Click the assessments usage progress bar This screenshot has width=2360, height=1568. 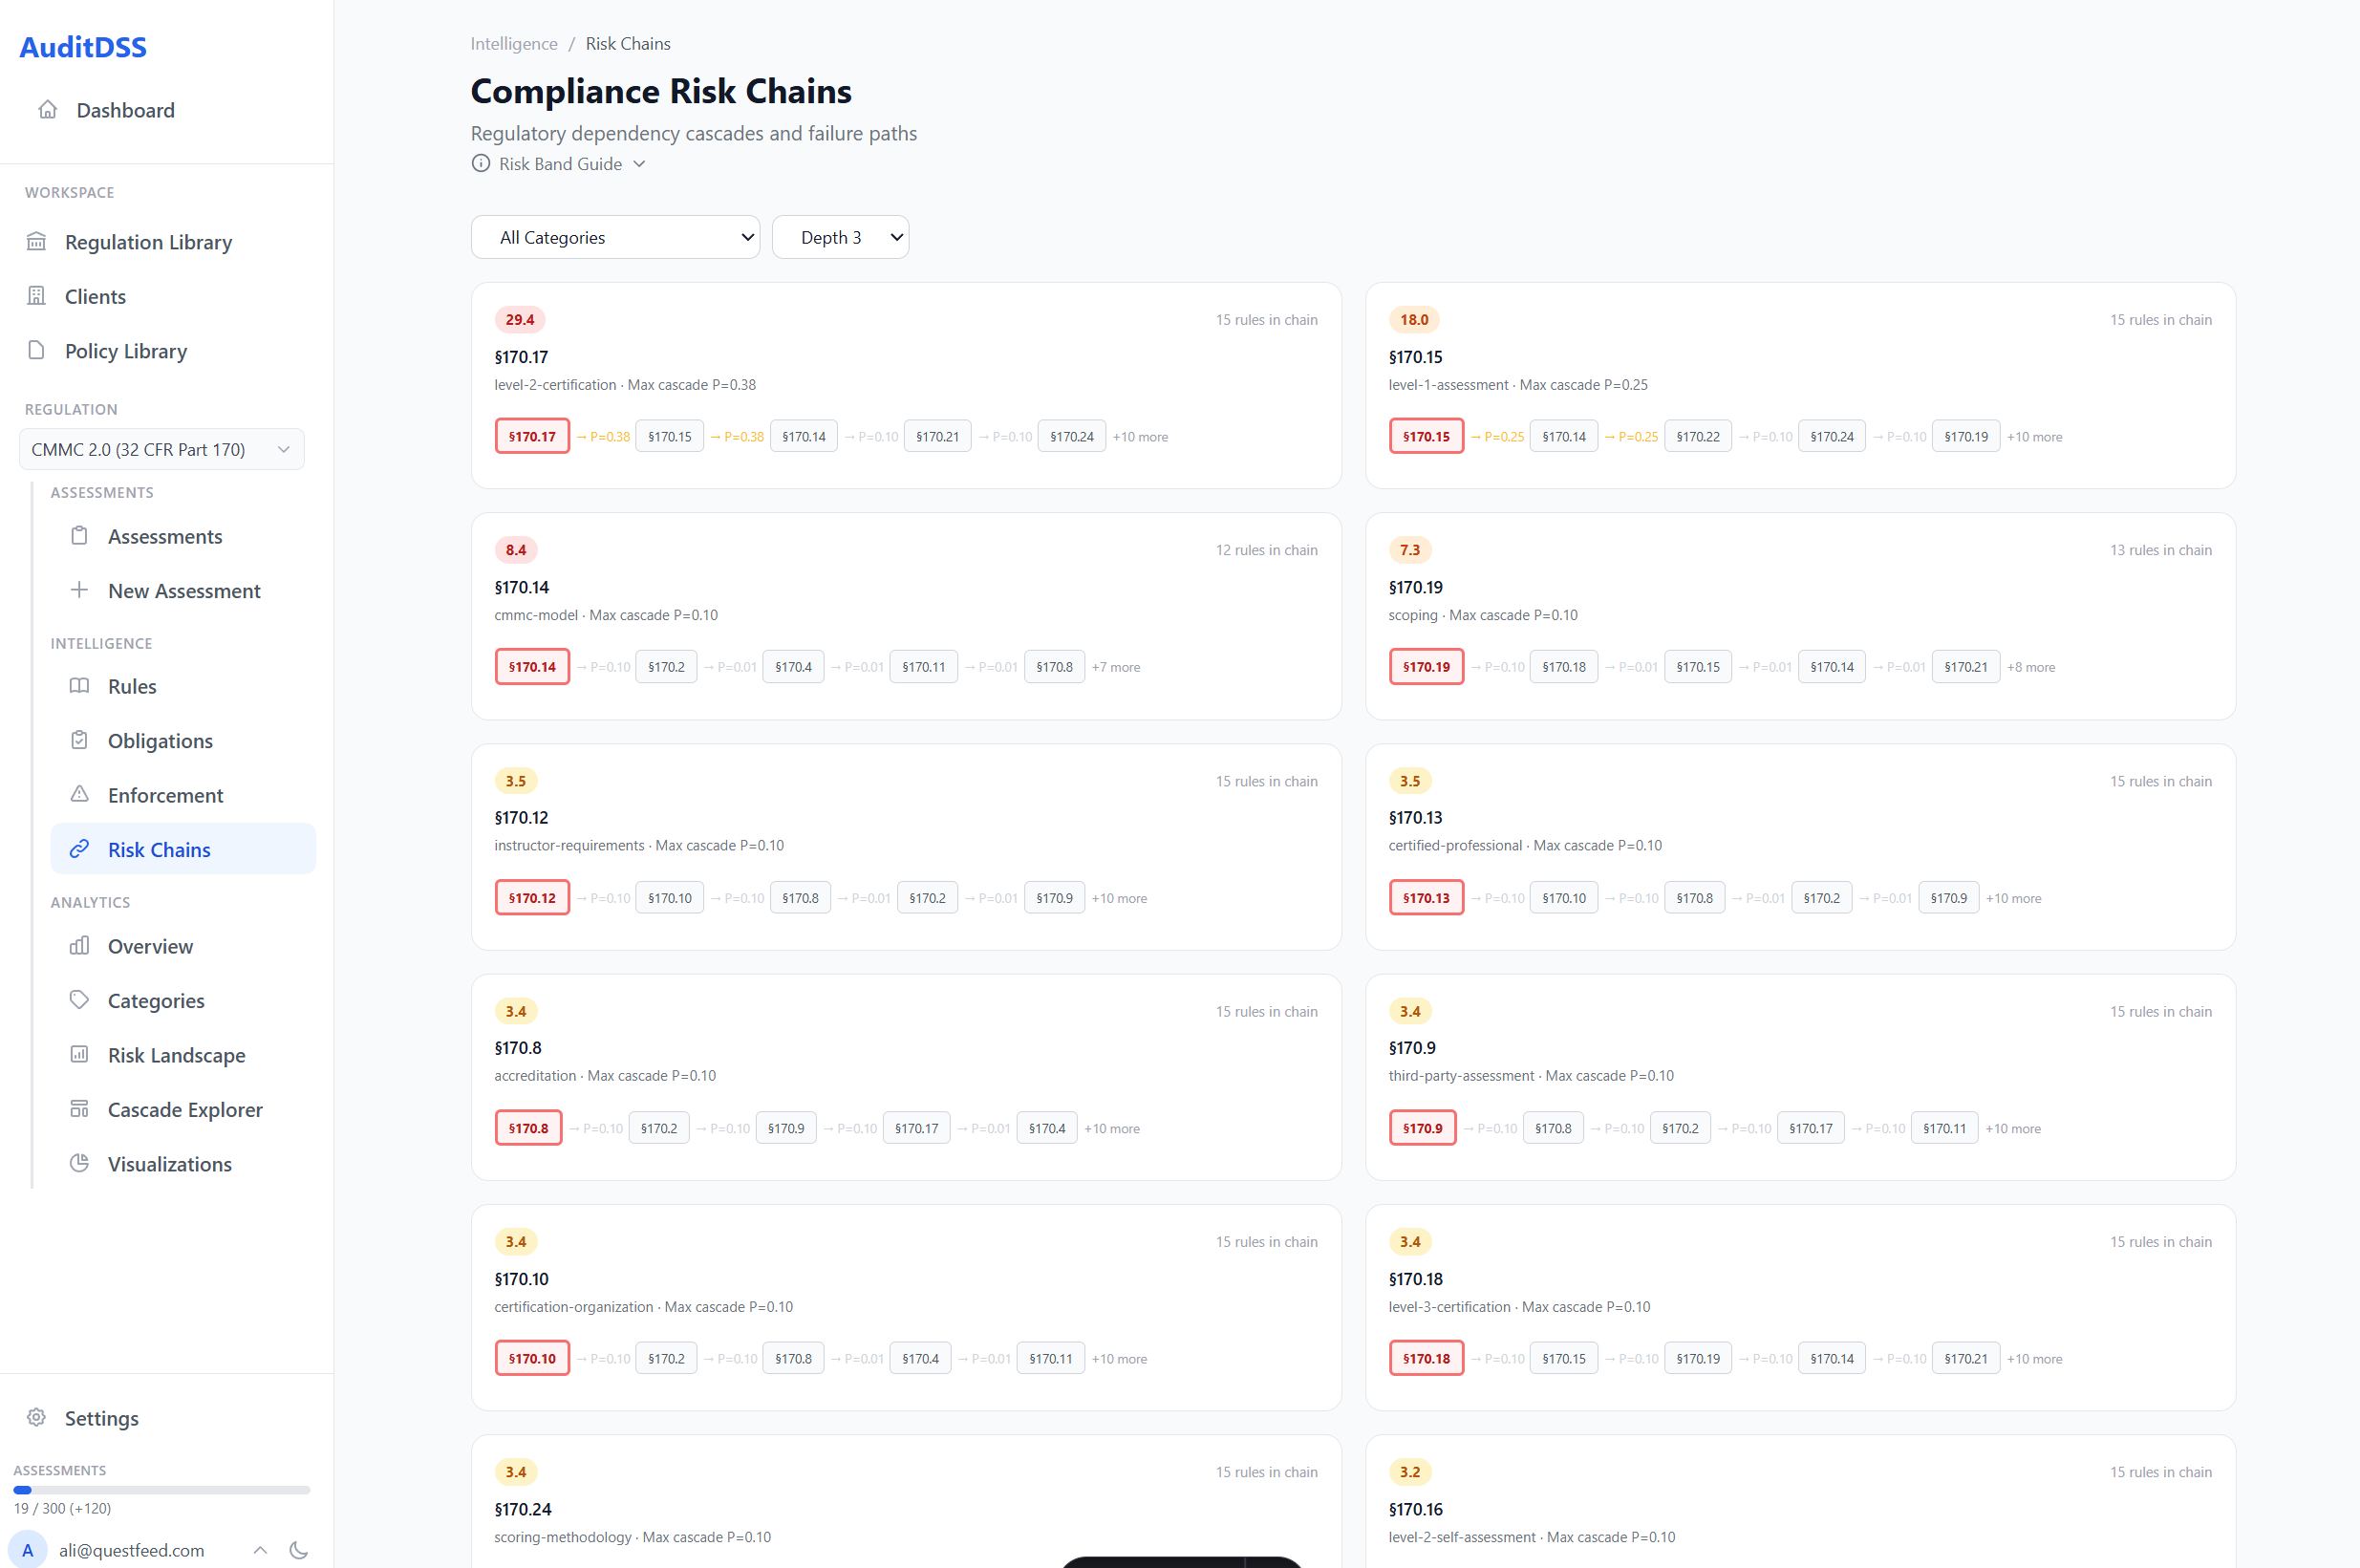coord(161,1490)
